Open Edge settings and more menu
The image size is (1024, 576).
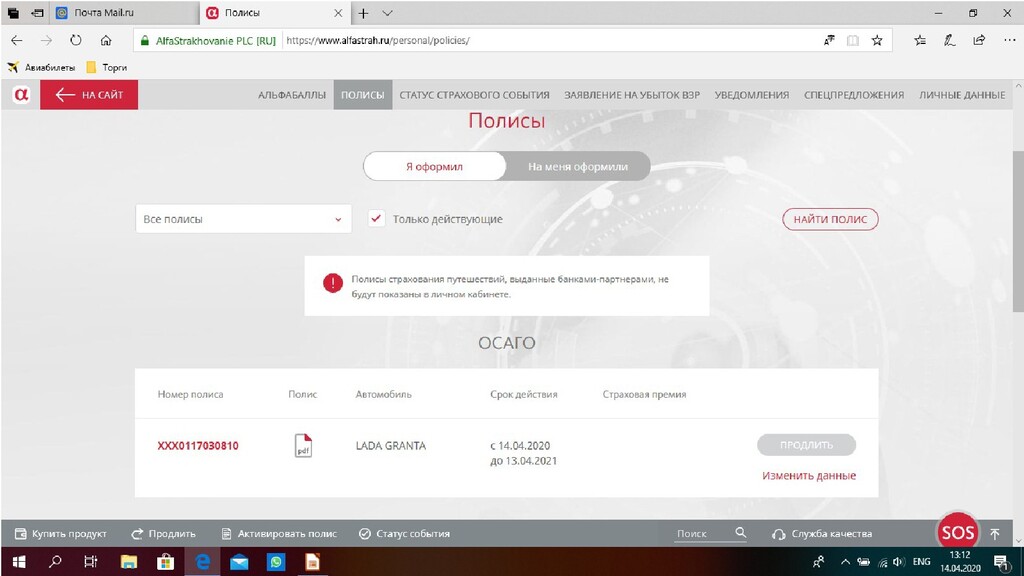tap(1009, 40)
